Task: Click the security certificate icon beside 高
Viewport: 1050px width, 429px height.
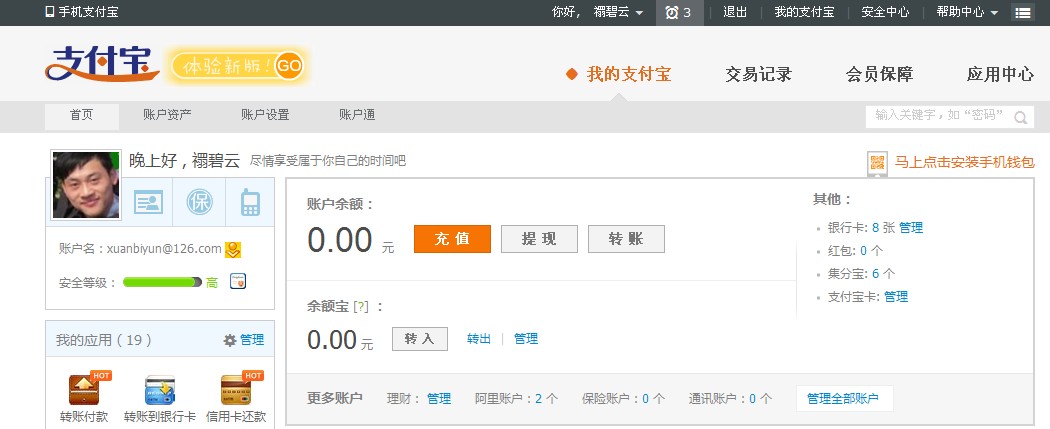Action: click(x=238, y=281)
